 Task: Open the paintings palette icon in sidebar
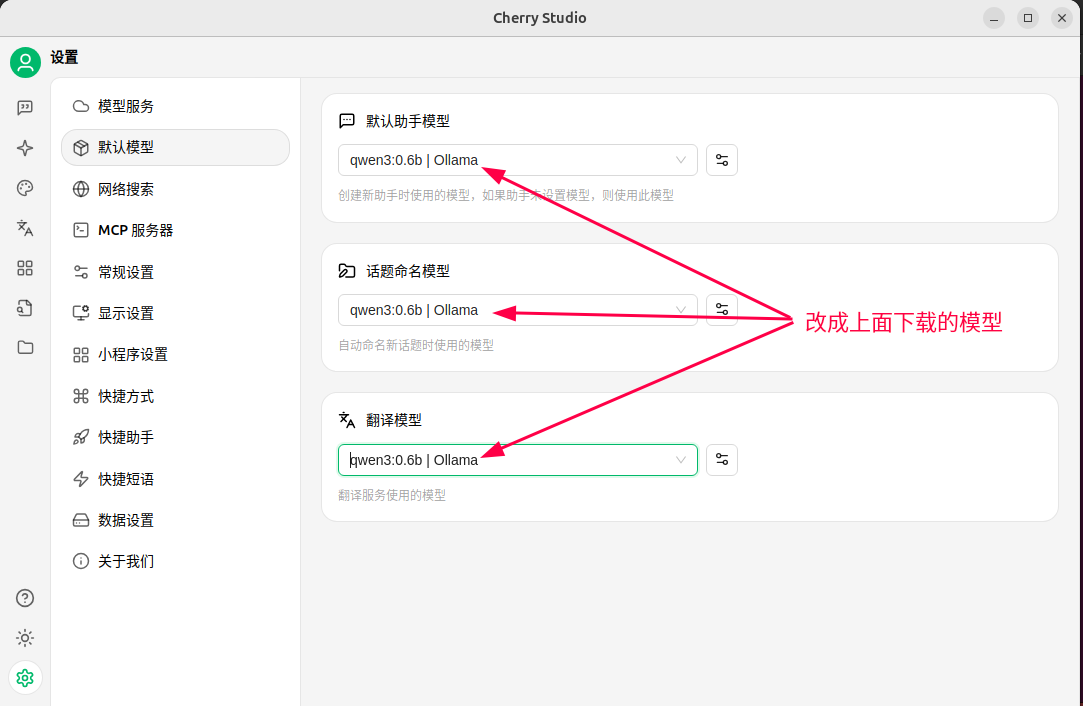[x=25, y=188]
